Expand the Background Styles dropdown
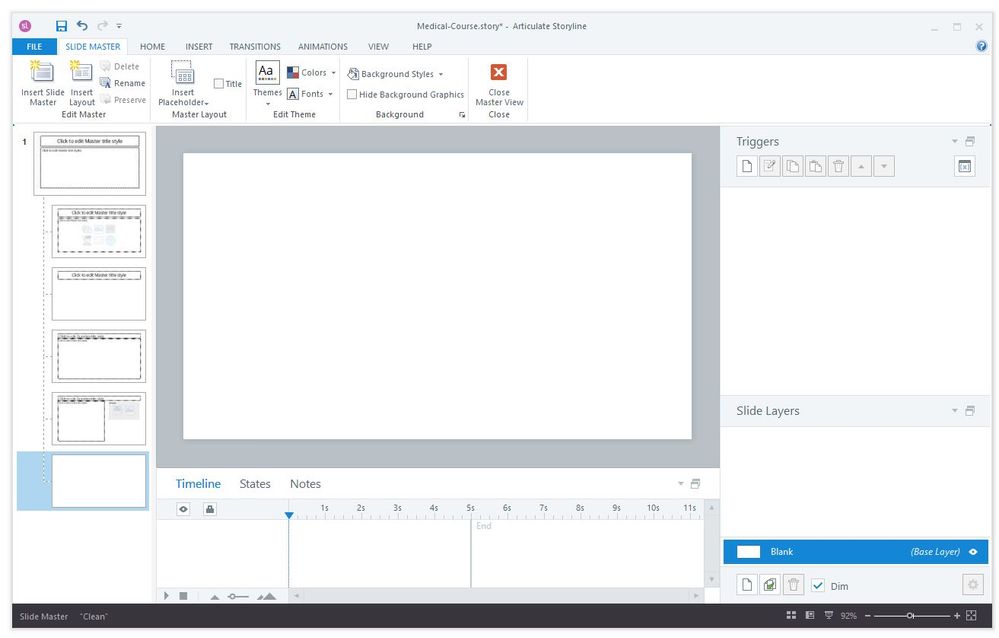The image size is (999, 638). tap(396, 74)
